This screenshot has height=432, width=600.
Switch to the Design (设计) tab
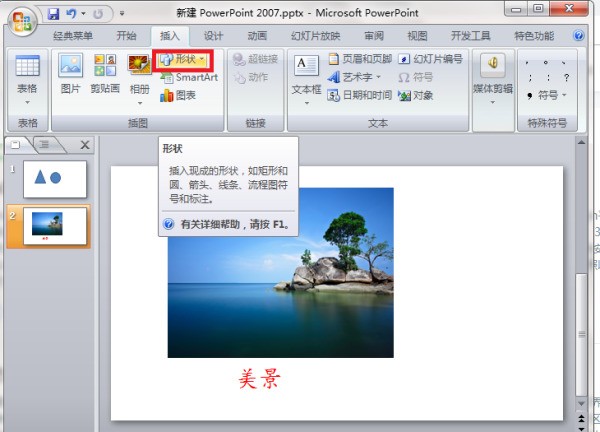click(213, 36)
